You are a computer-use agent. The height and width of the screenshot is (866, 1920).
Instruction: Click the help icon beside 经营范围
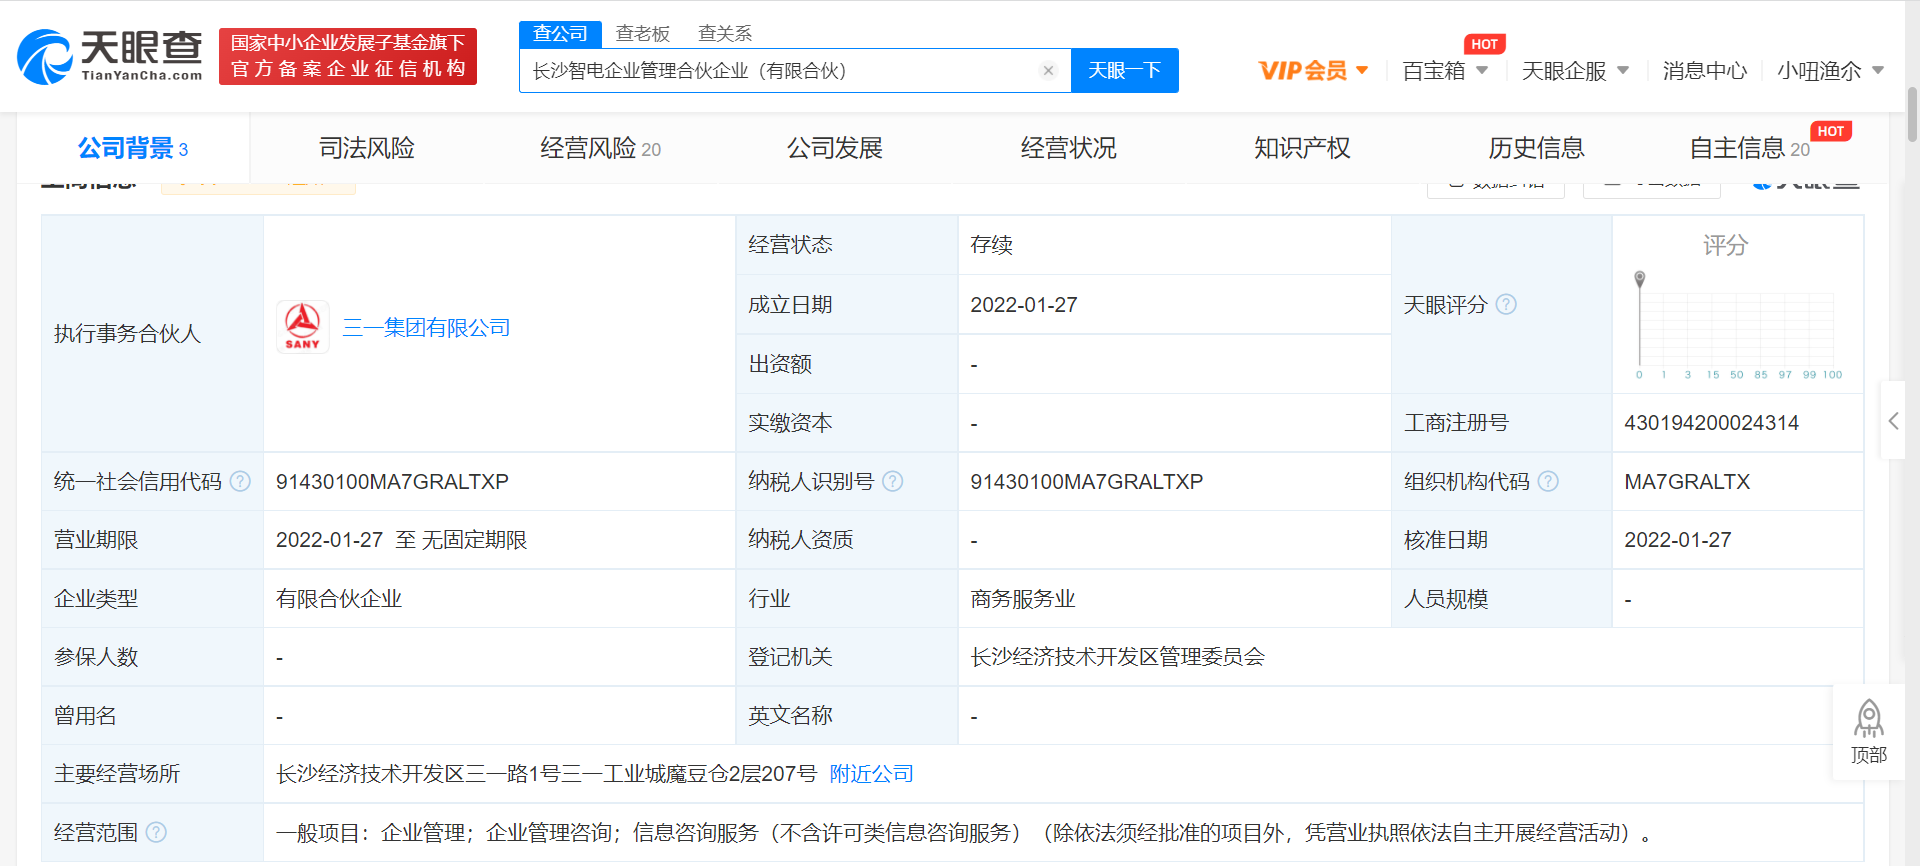coord(156,832)
